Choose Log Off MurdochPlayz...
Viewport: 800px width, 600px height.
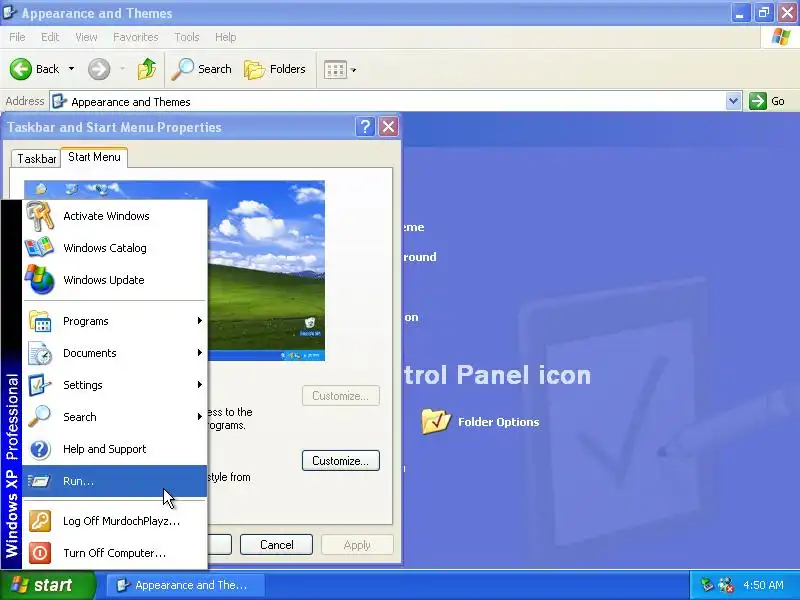coord(115,521)
